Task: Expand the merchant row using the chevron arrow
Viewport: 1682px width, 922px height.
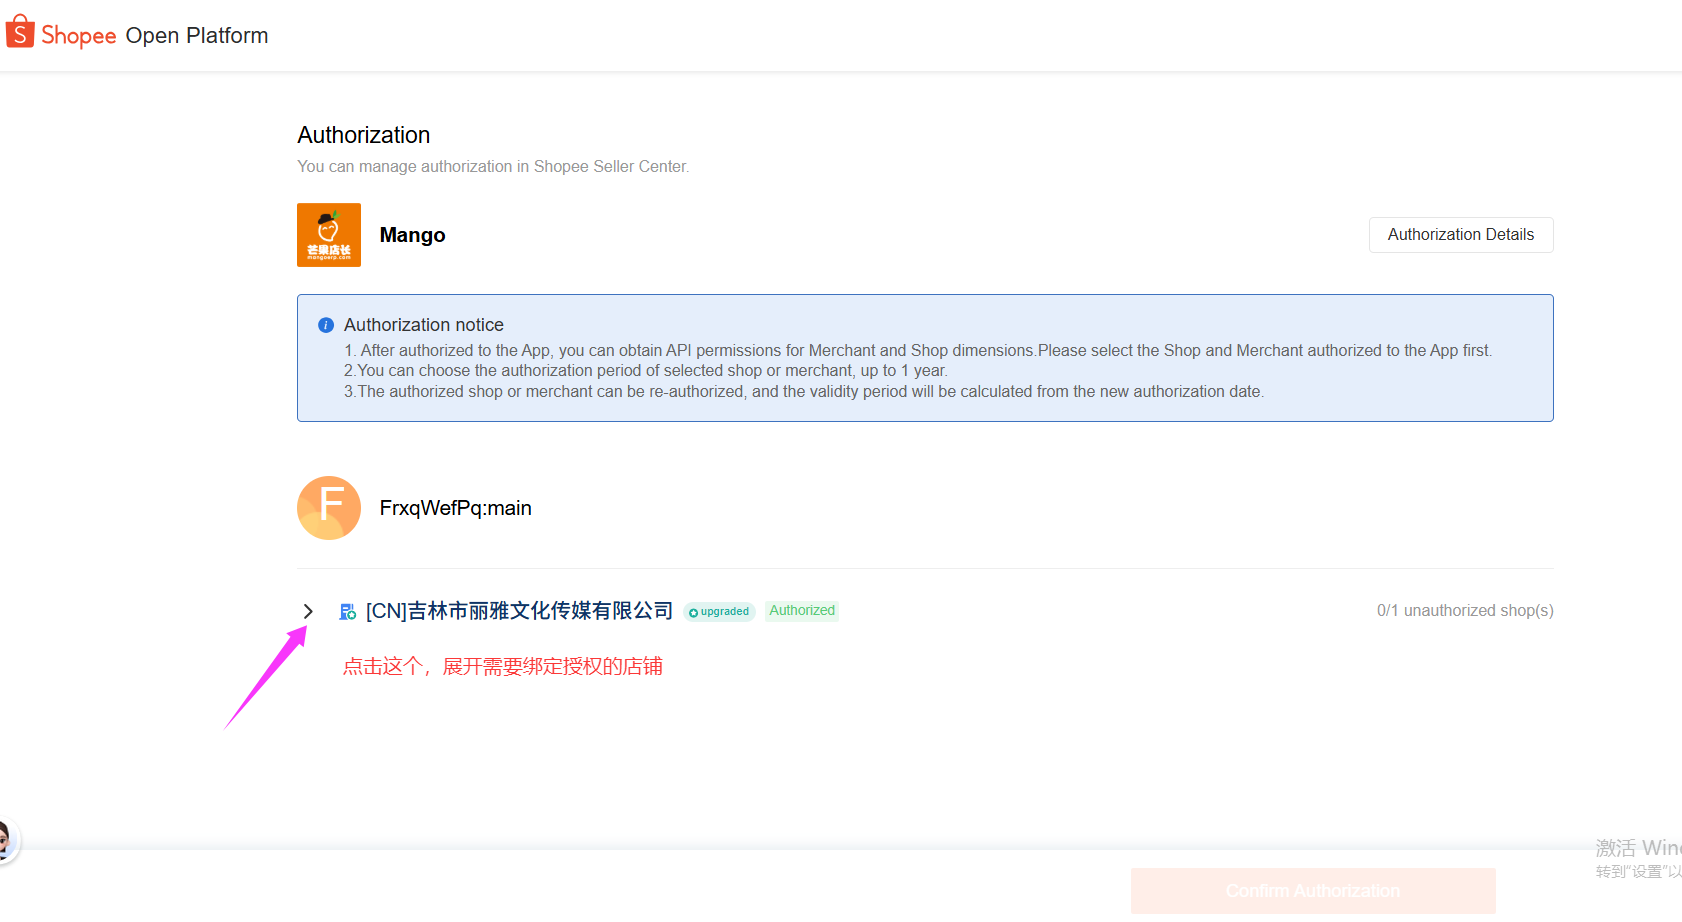Action: pyautogui.click(x=308, y=611)
